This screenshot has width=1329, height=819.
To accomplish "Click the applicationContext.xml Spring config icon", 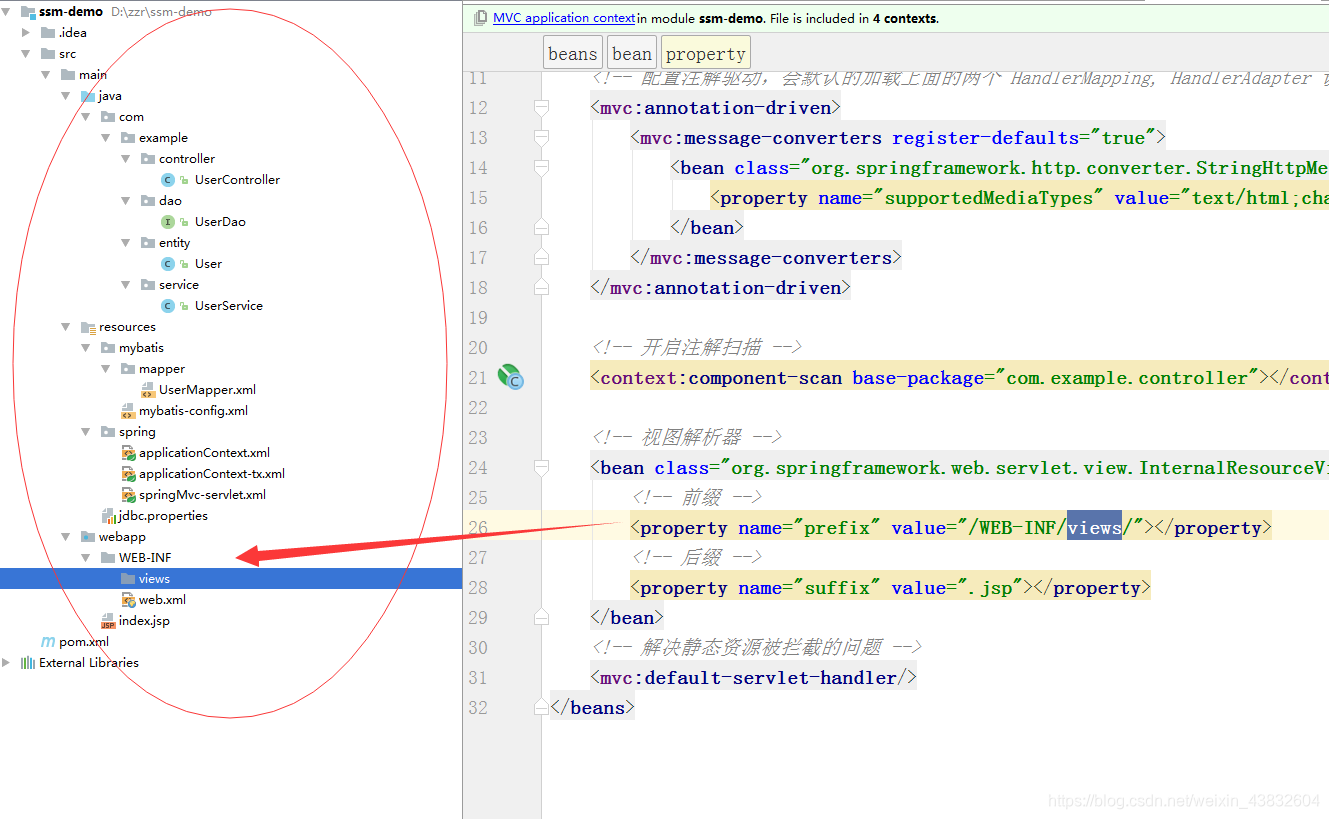I will 128,453.
